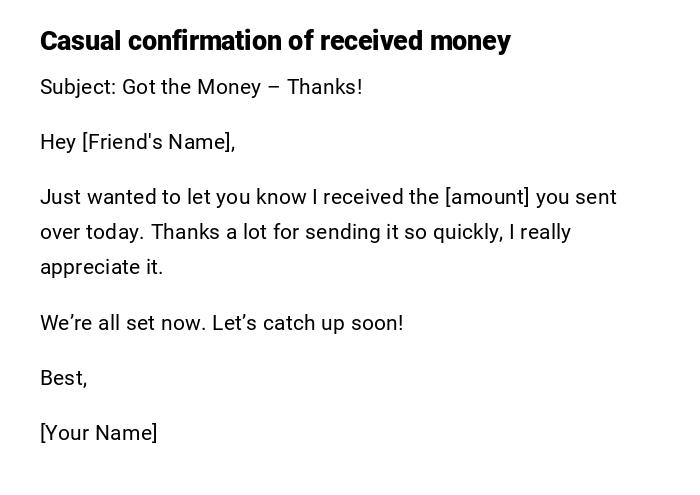This screenshot has width=700, height=495.
Task: Select the [Friend's Name] placeholder
Action: pos(159,142)
